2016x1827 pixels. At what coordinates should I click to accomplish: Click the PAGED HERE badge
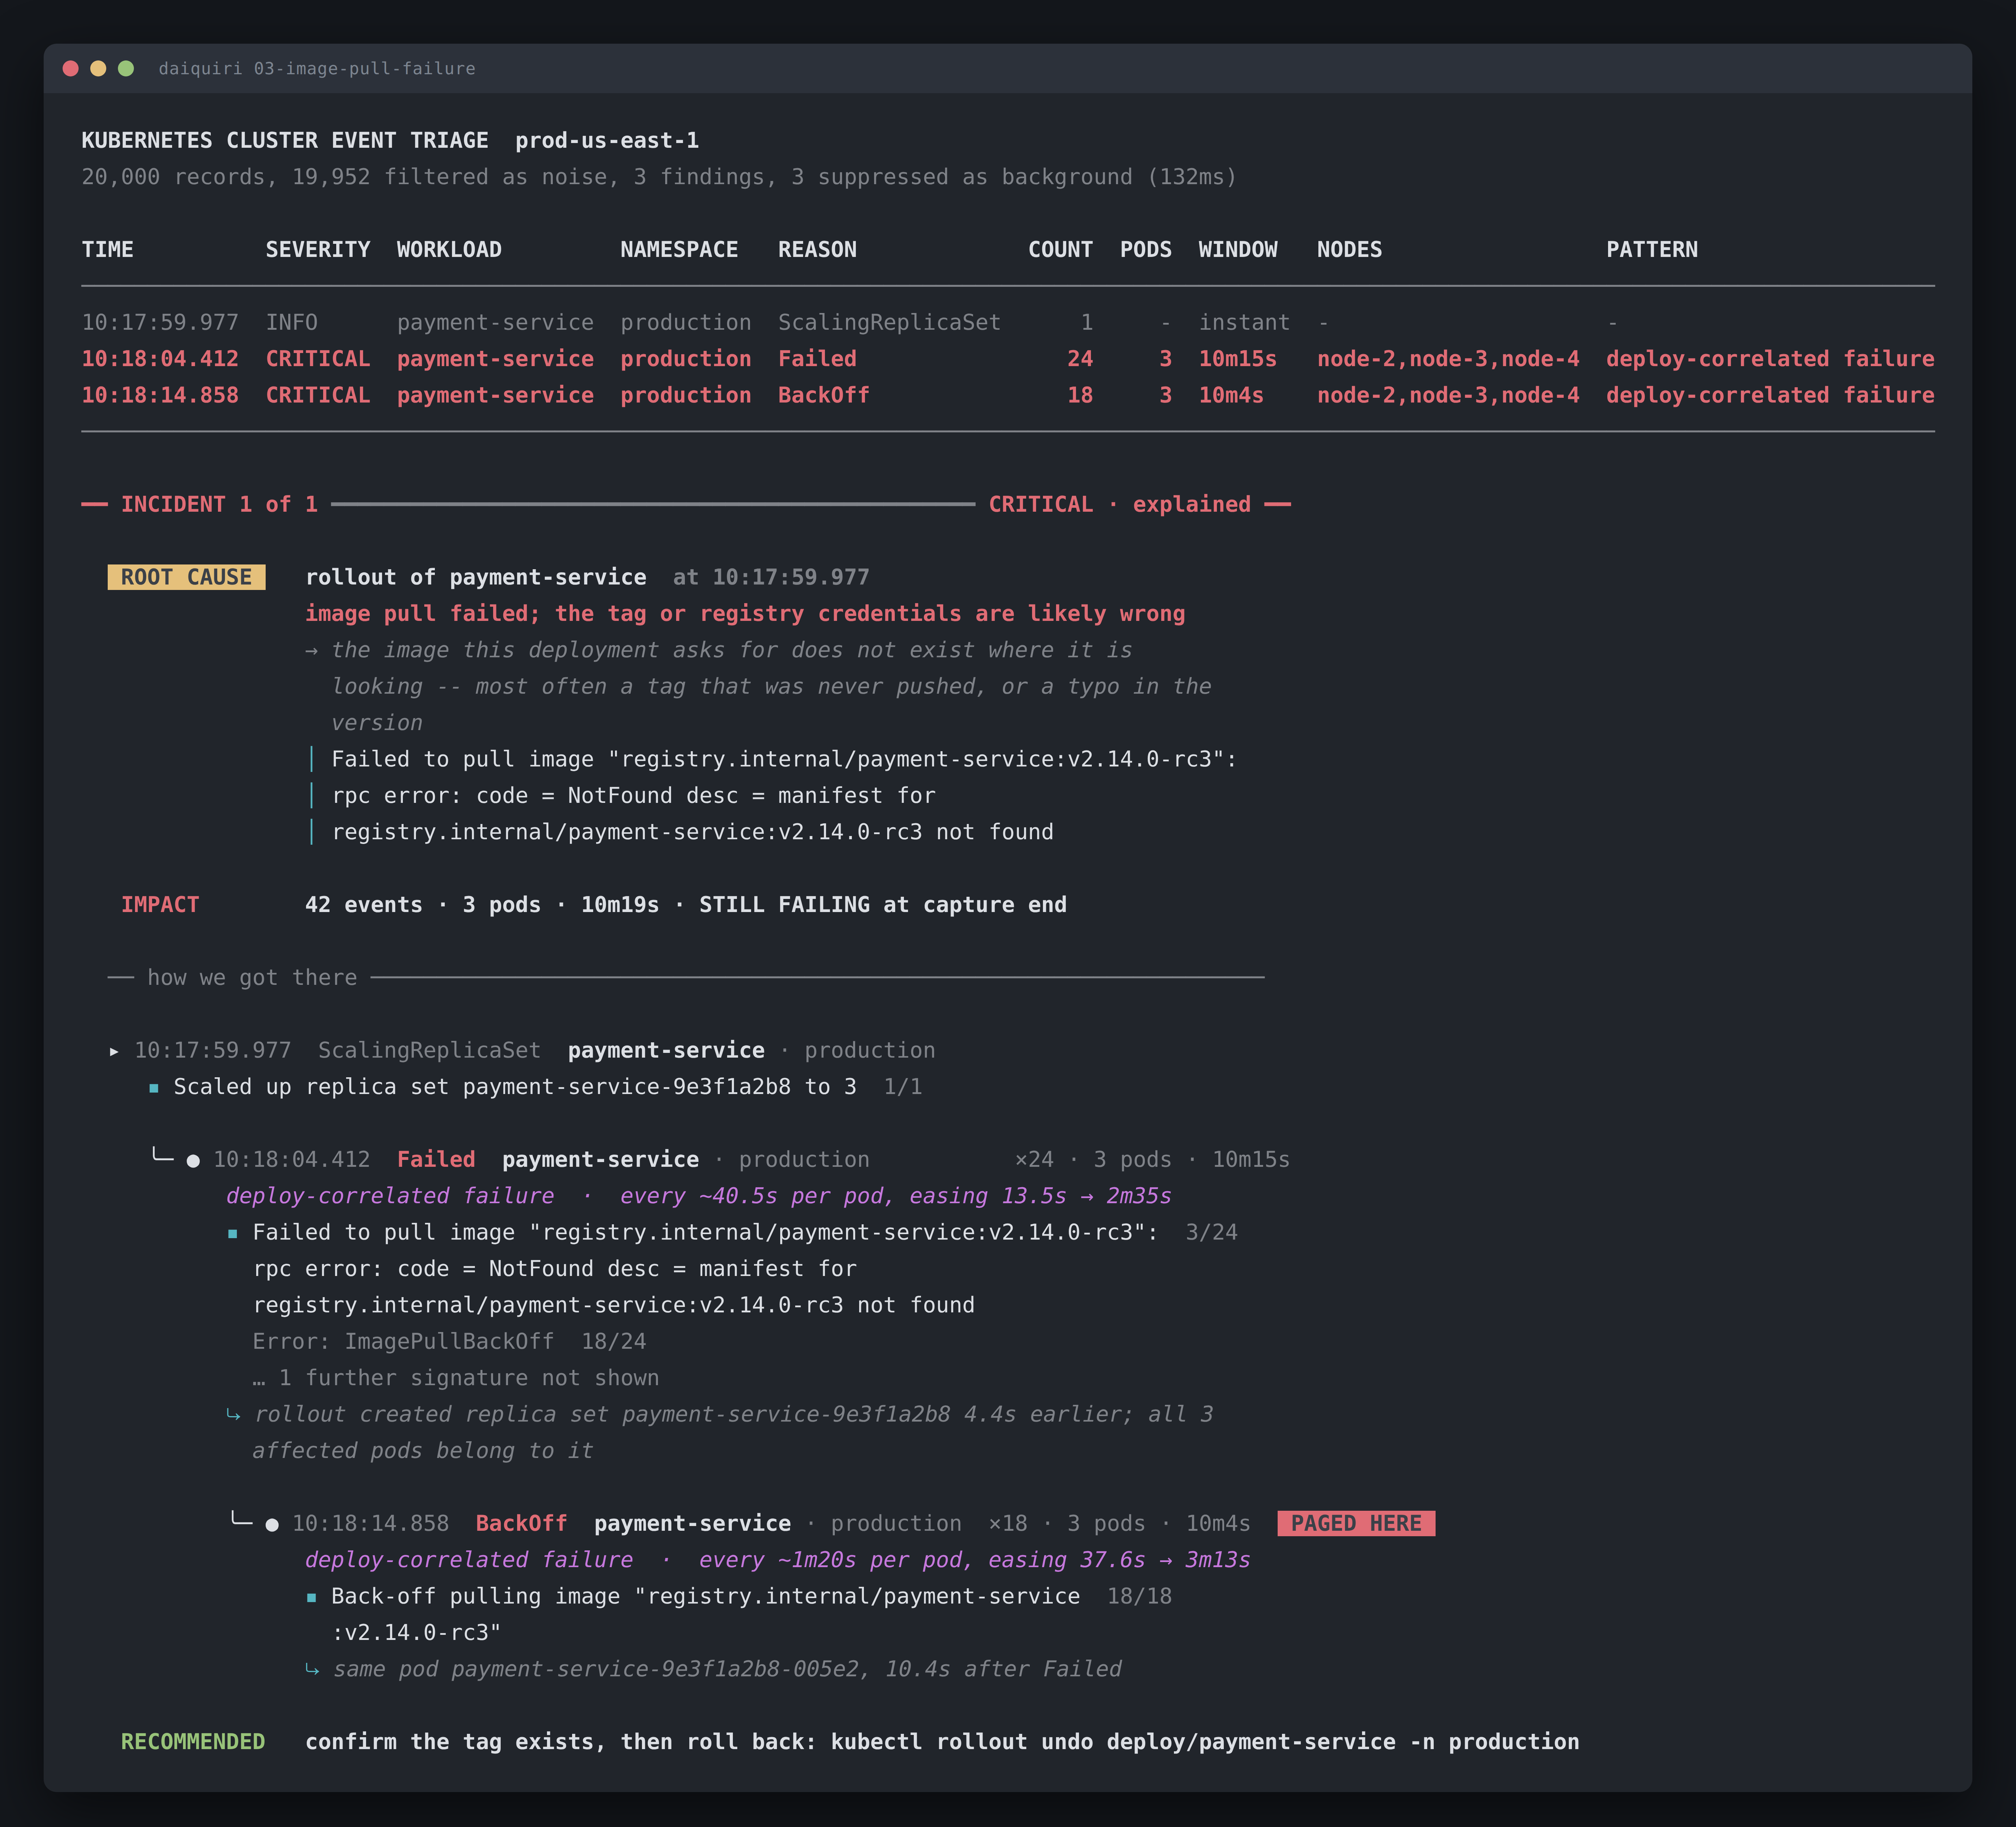(1356, 1523)
